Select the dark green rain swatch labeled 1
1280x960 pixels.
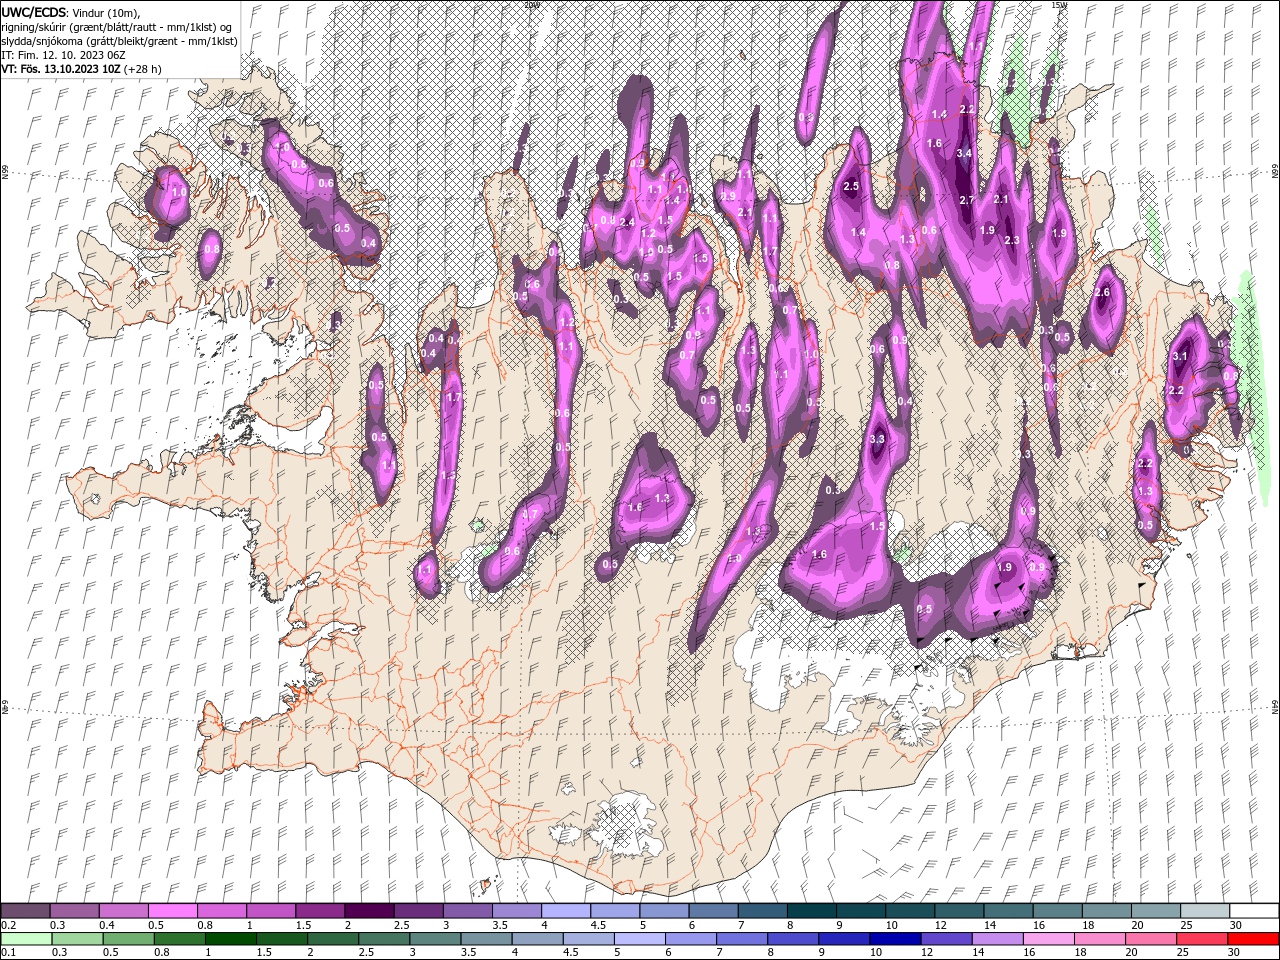click(231, 939)
